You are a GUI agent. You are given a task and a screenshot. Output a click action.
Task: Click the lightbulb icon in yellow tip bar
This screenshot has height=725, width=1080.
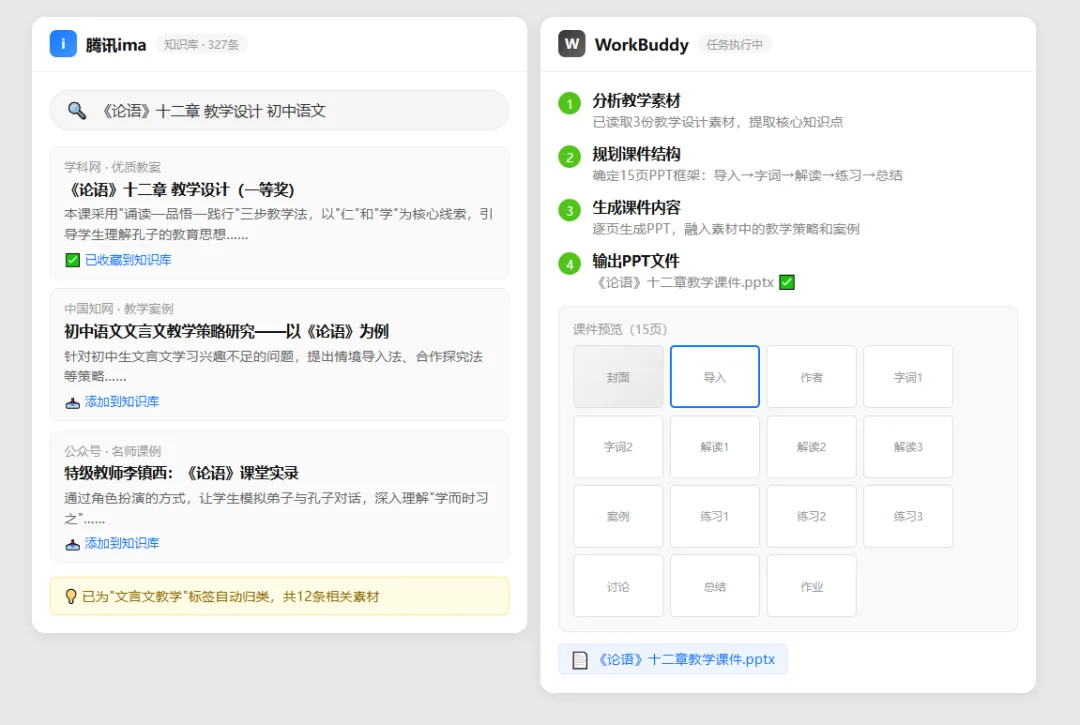click(x=70, y=596)
